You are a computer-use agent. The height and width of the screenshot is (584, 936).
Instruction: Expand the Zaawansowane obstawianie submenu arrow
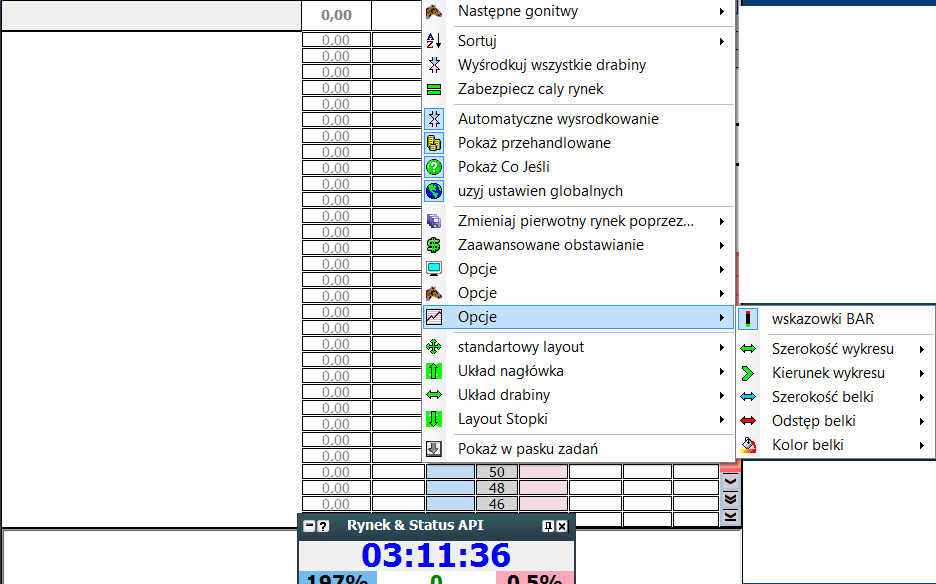pyautogui.click(x=722, y=245)
